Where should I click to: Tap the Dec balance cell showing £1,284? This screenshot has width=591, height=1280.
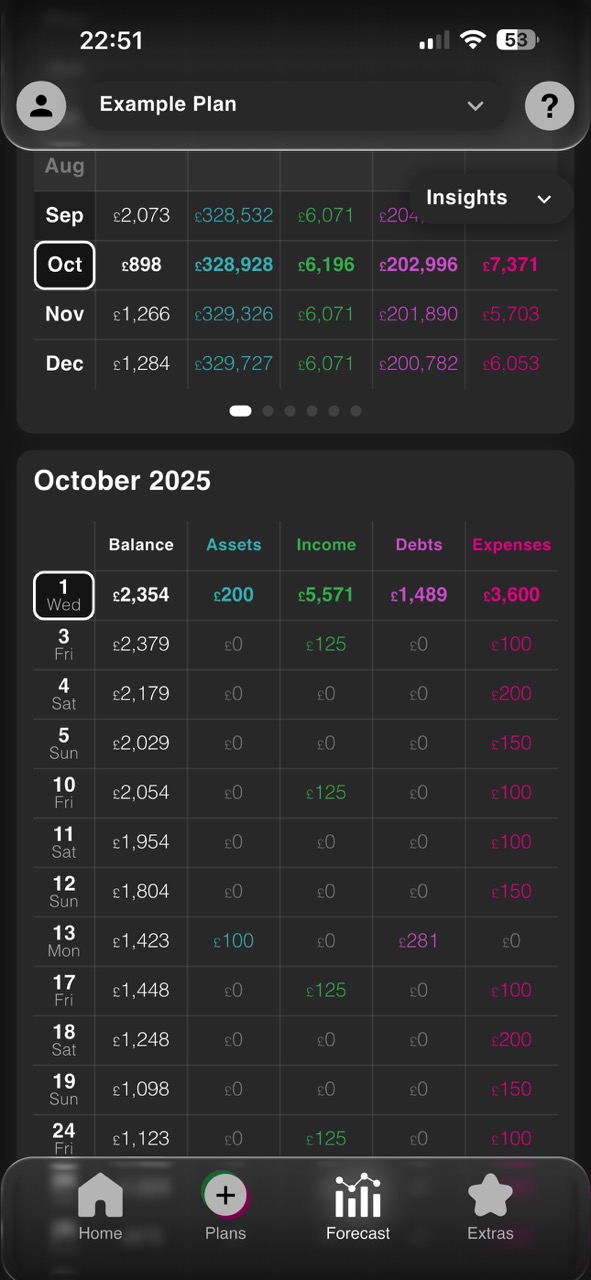coord(141,363)
